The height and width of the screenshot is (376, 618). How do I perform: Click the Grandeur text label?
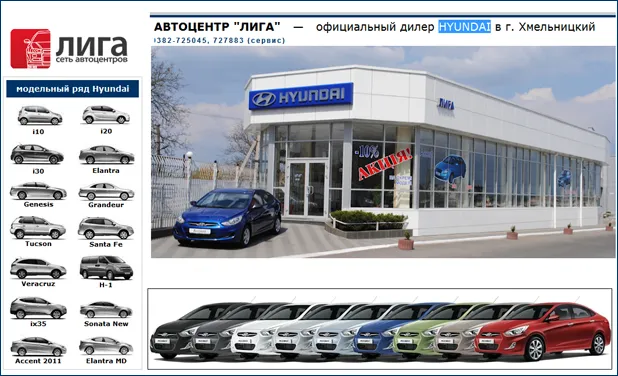tap(106, 205)
